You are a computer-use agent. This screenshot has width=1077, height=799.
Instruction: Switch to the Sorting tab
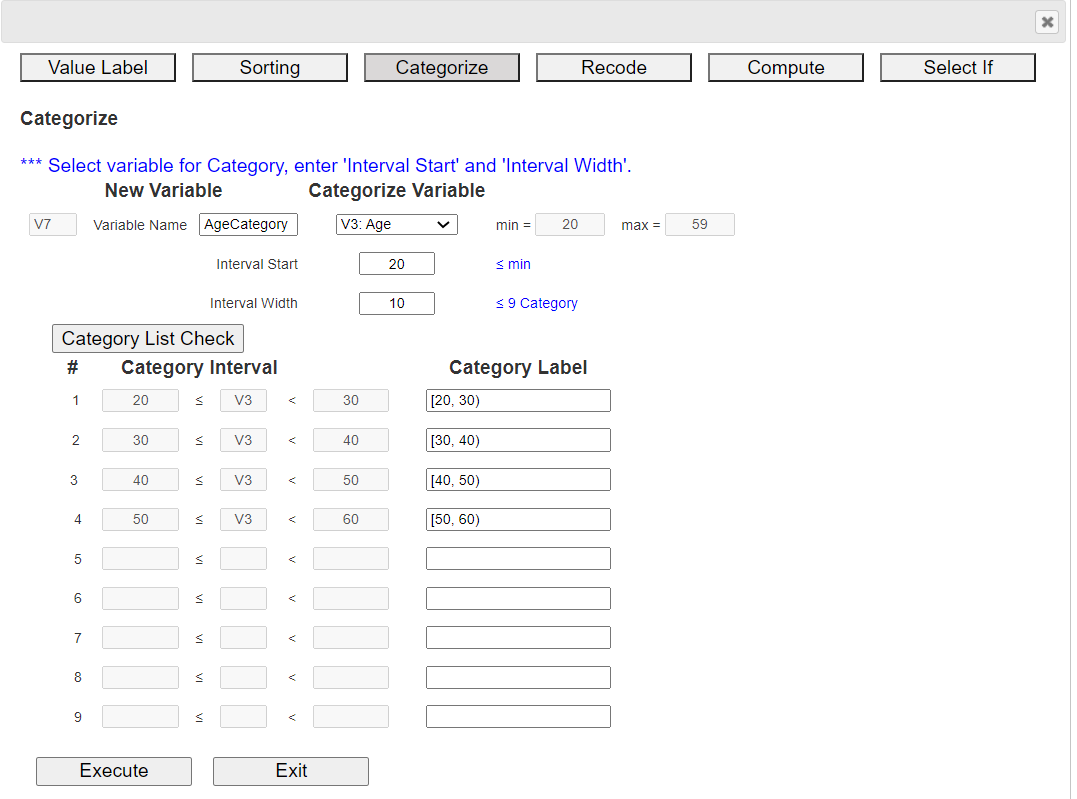[x=270, y=68]
